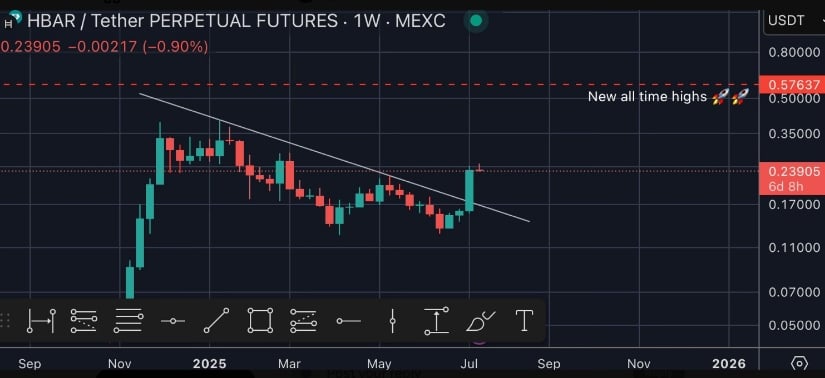Choose the Rectangle shape tool
825x378 pixels.
tap(260, 321)
